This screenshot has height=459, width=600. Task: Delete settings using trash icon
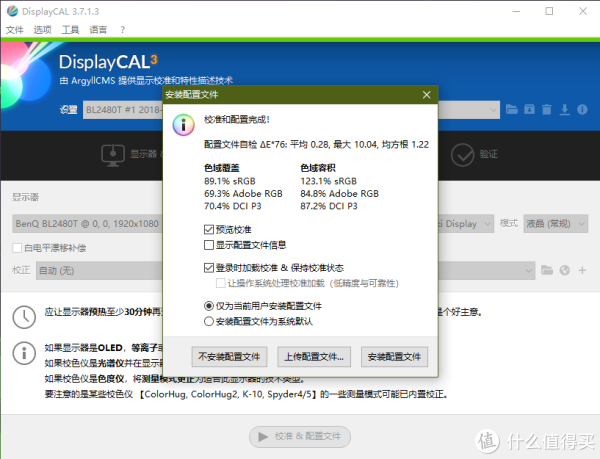(x=547, y=110)
